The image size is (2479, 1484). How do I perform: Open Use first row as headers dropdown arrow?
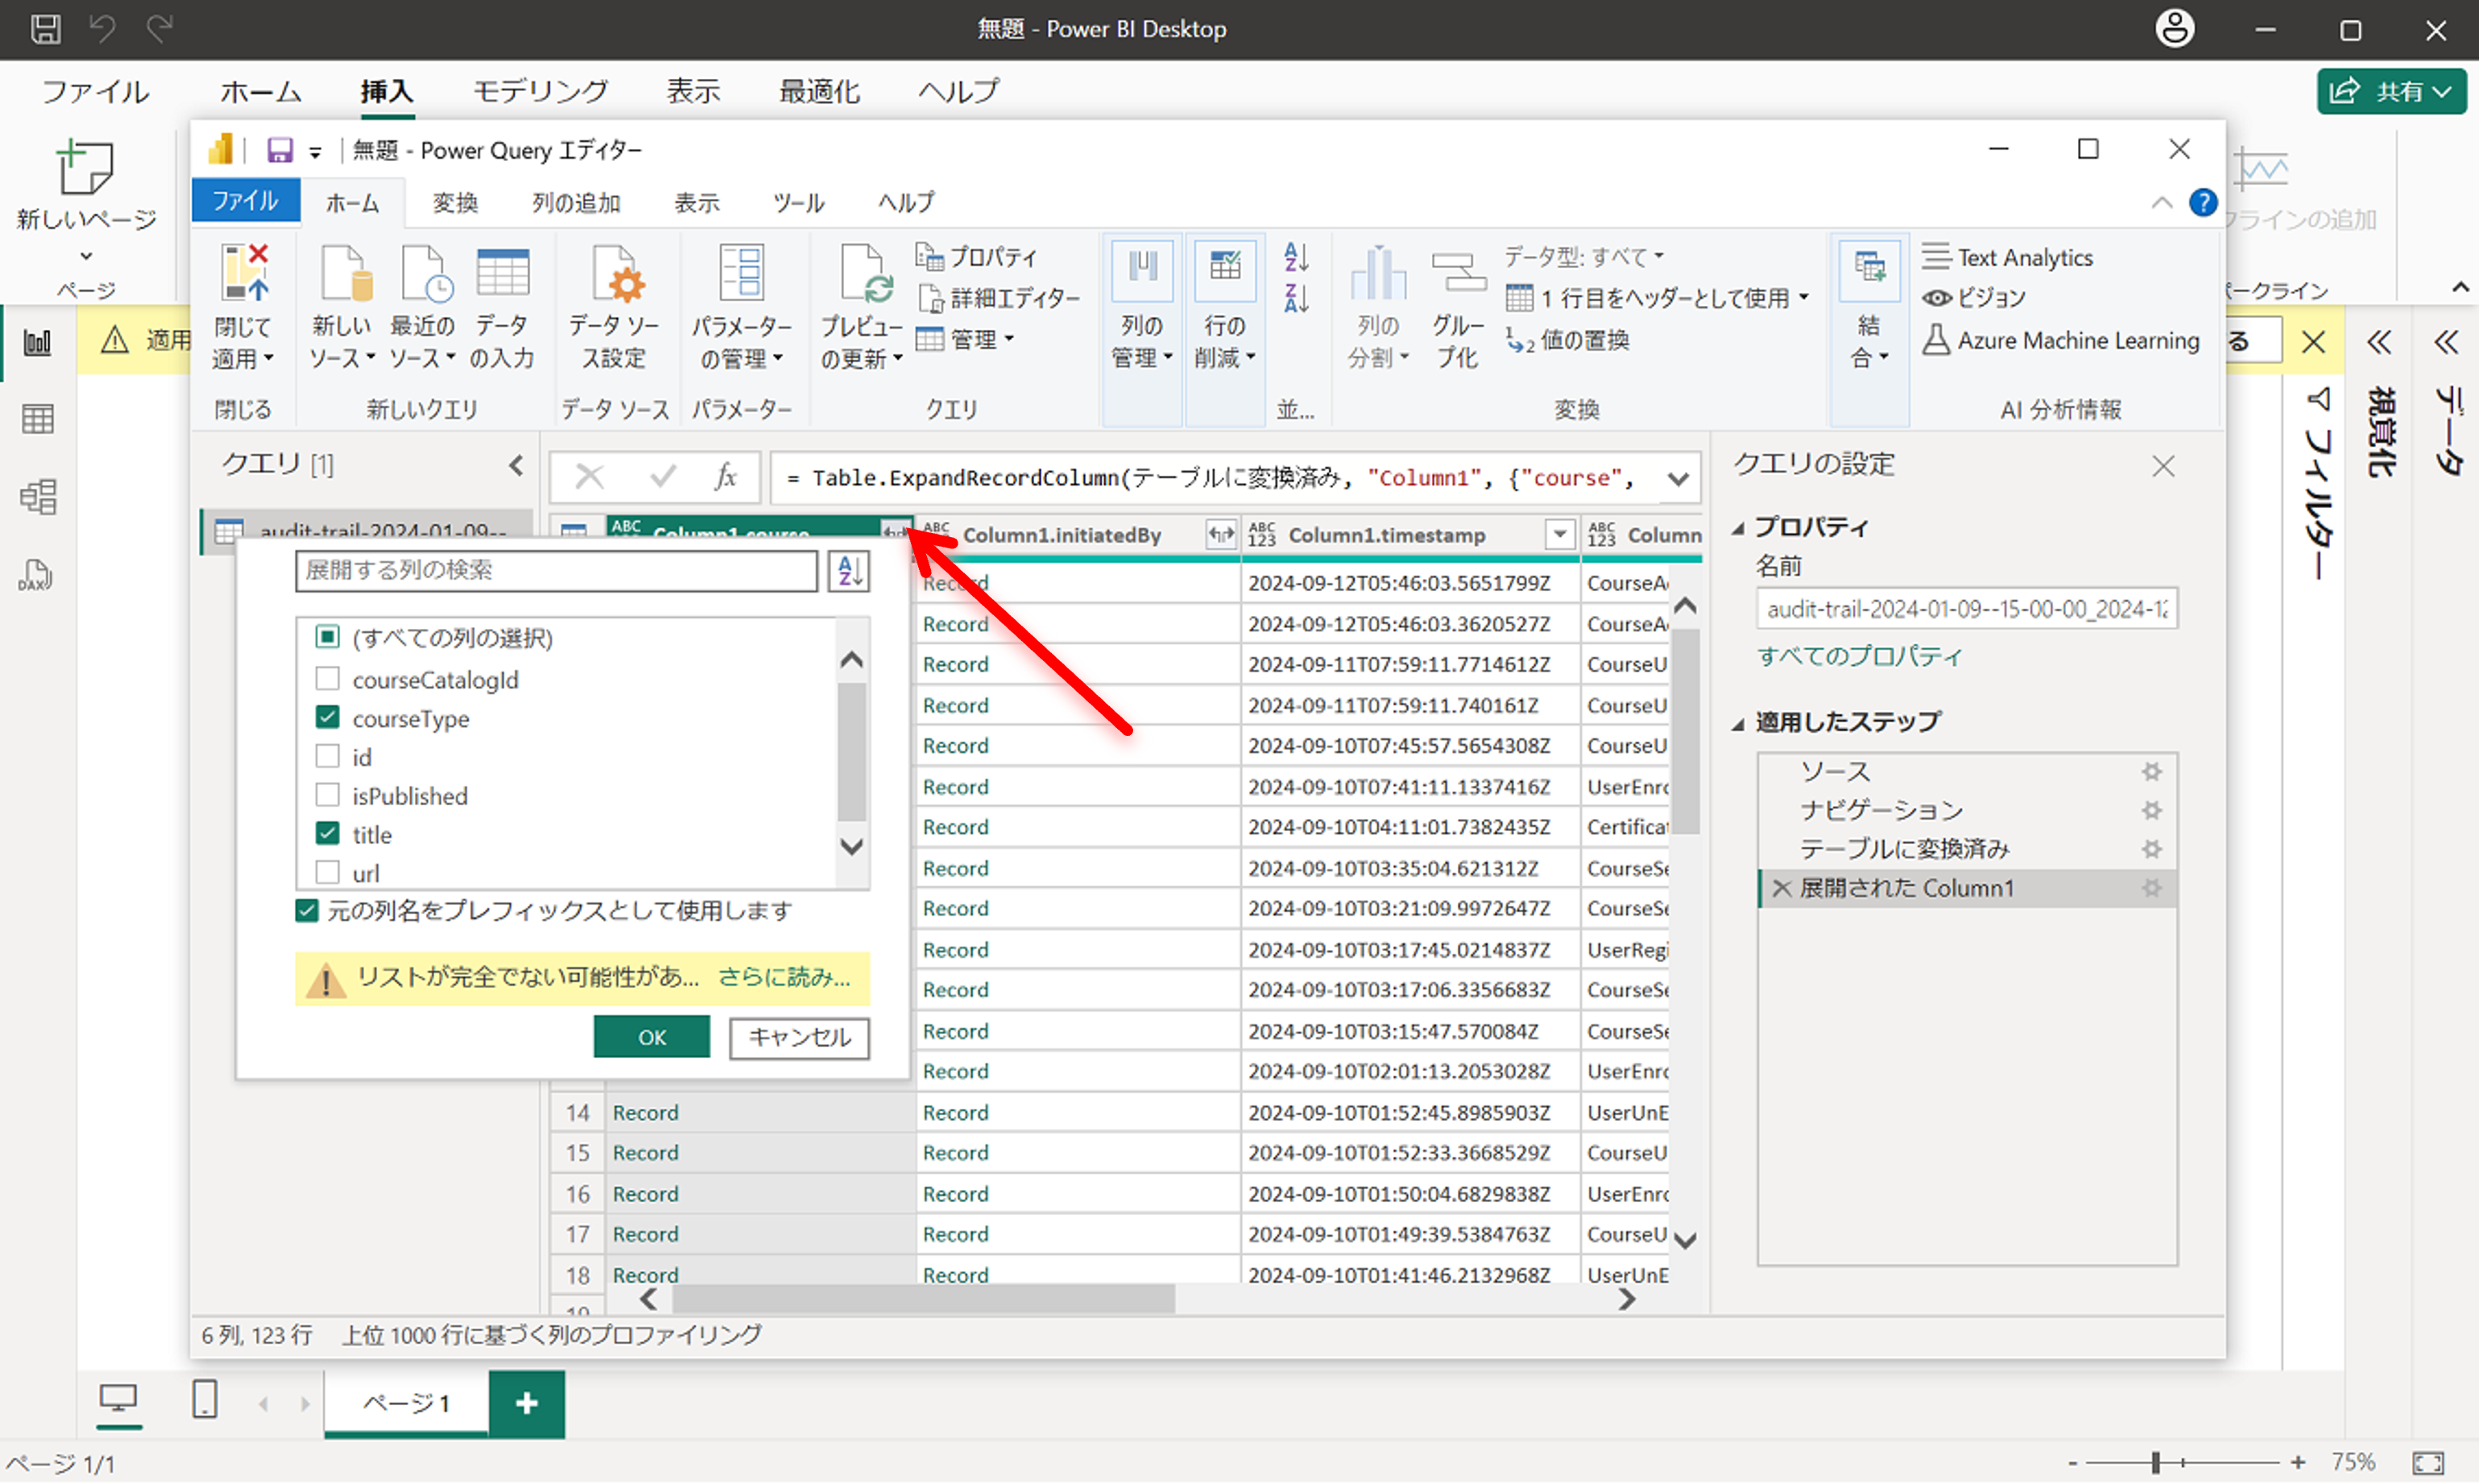[1804, 298]
